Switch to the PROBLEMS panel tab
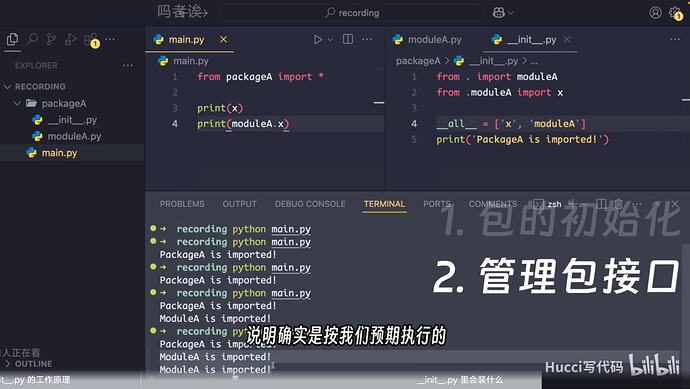Screen dimensions: 690x389 (x=182, y=204)
